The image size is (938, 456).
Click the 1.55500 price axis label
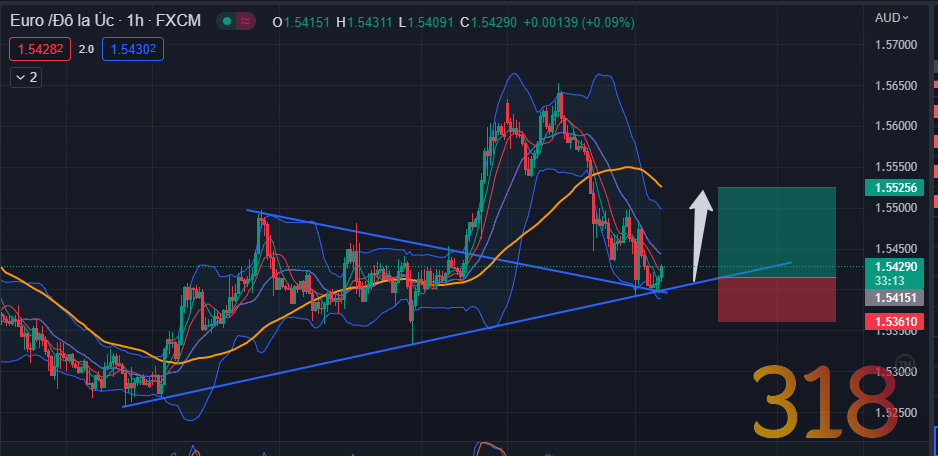[896, 167]
